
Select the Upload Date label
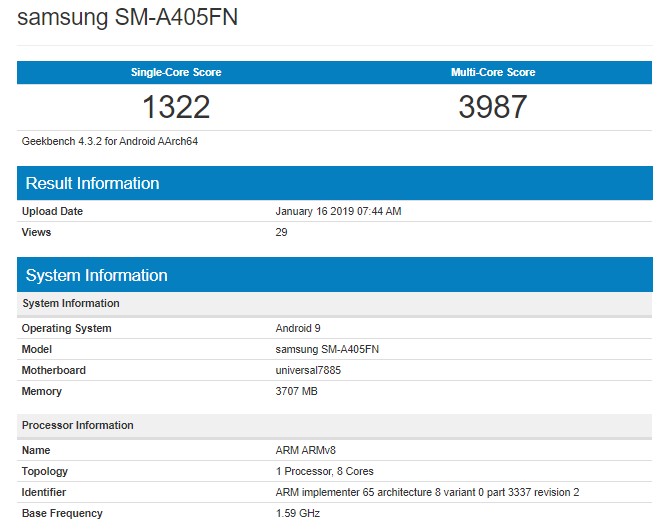52,211
